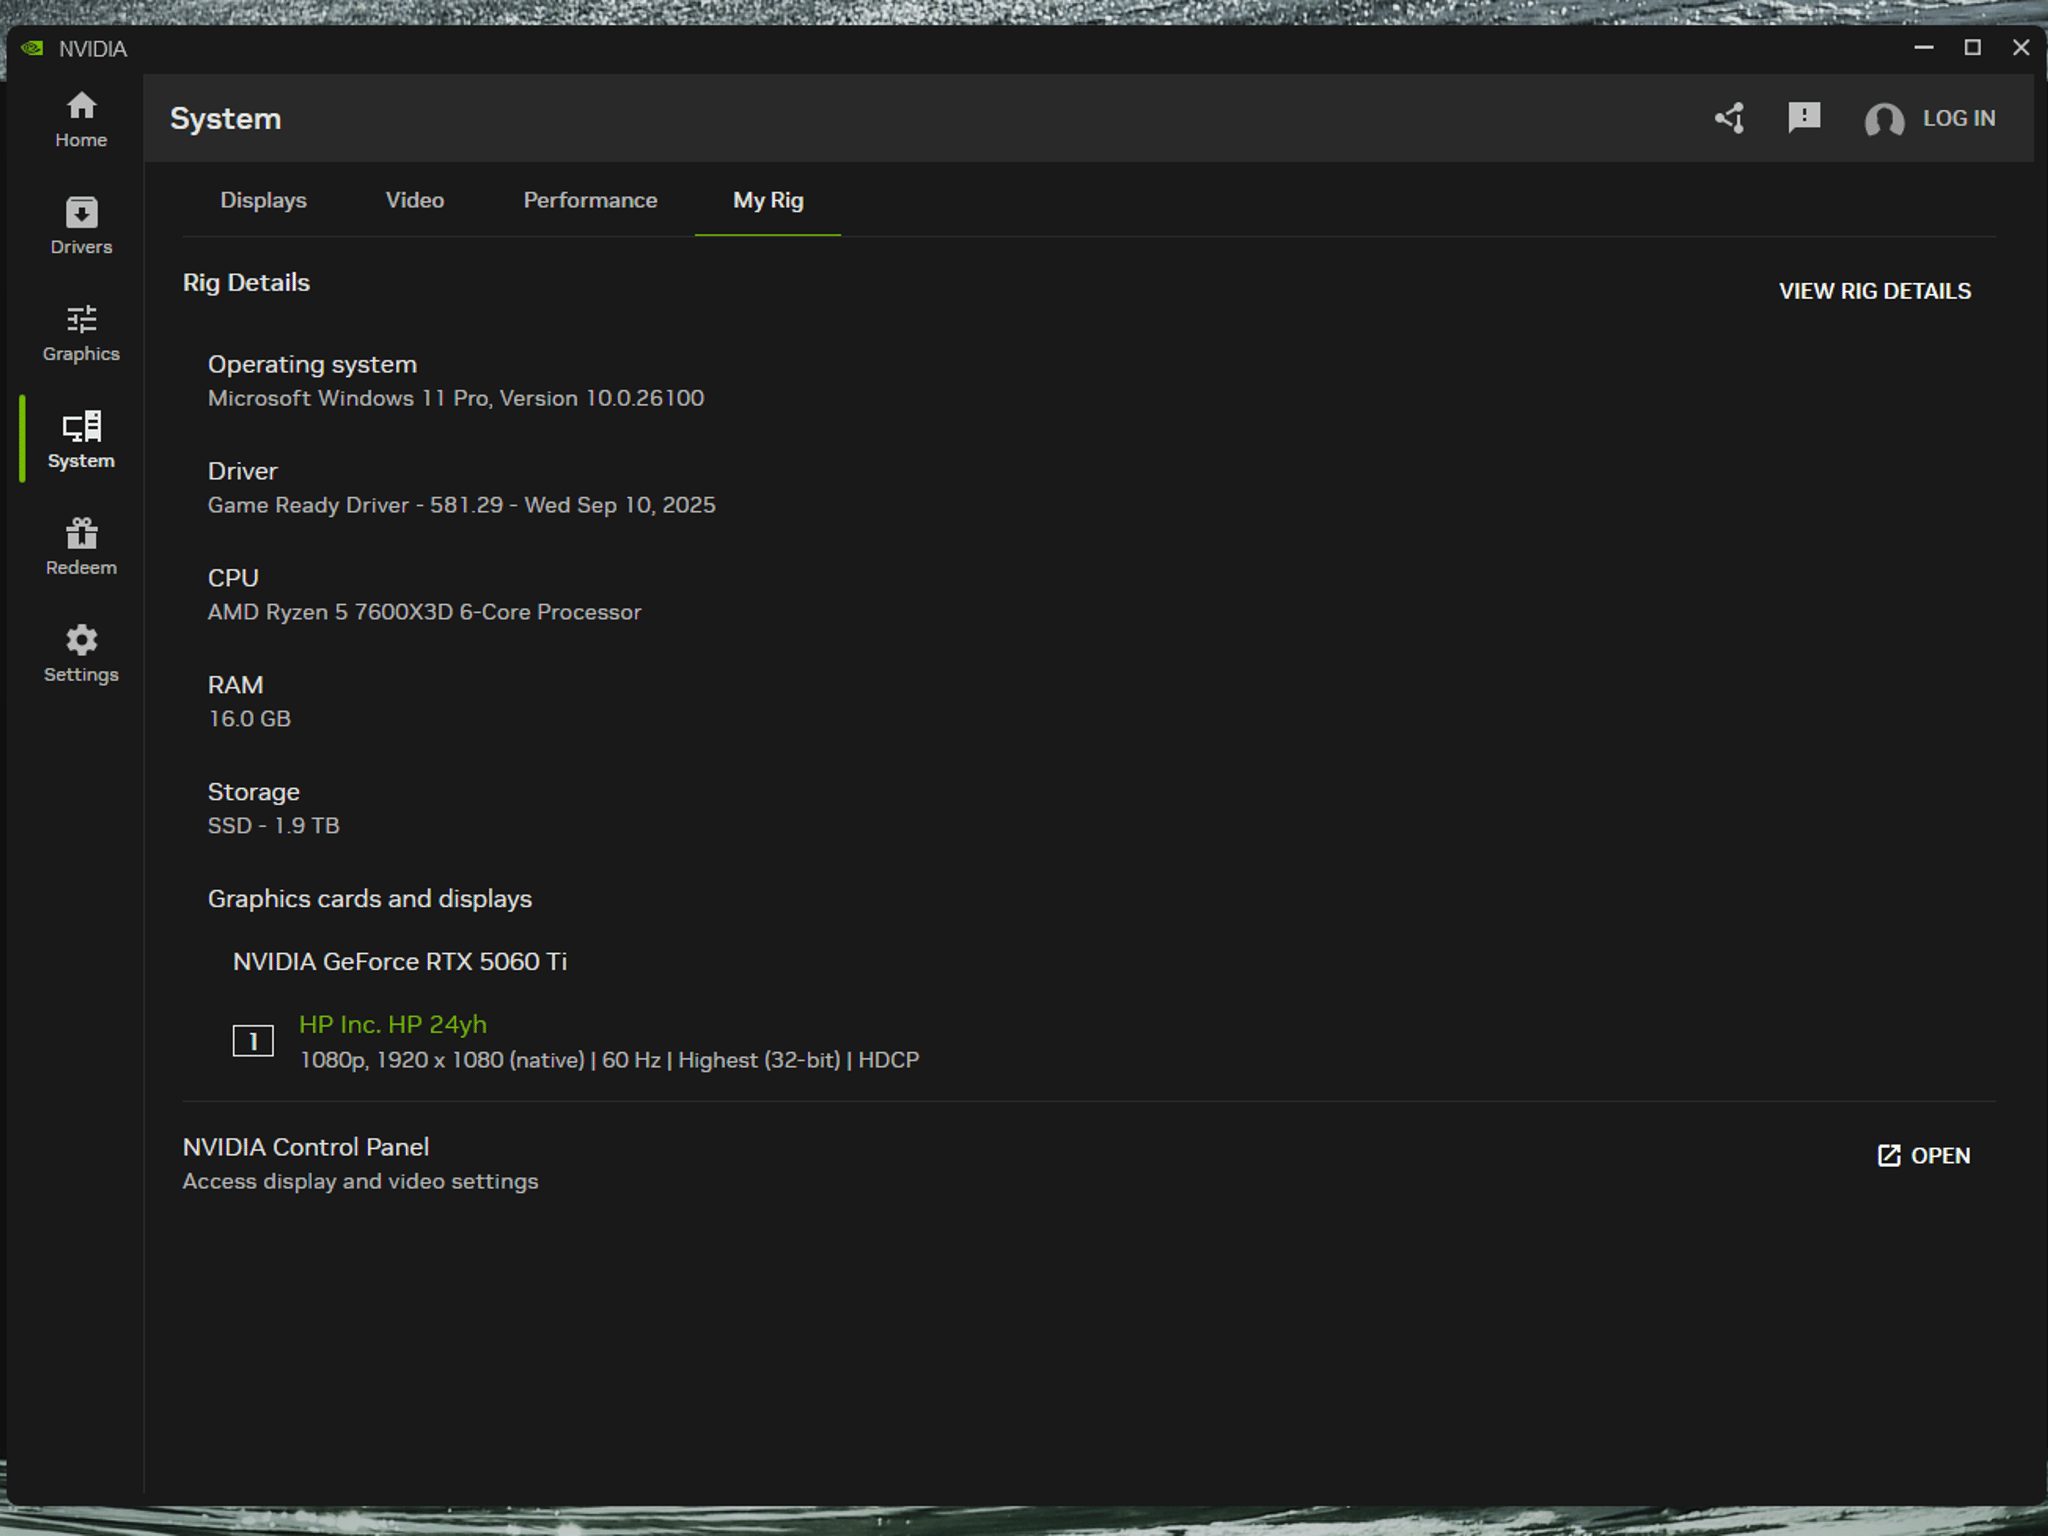Viewport: 2048px width, 1536px height.
Task: Click the LOG IN link
Action: (1959, 118)
